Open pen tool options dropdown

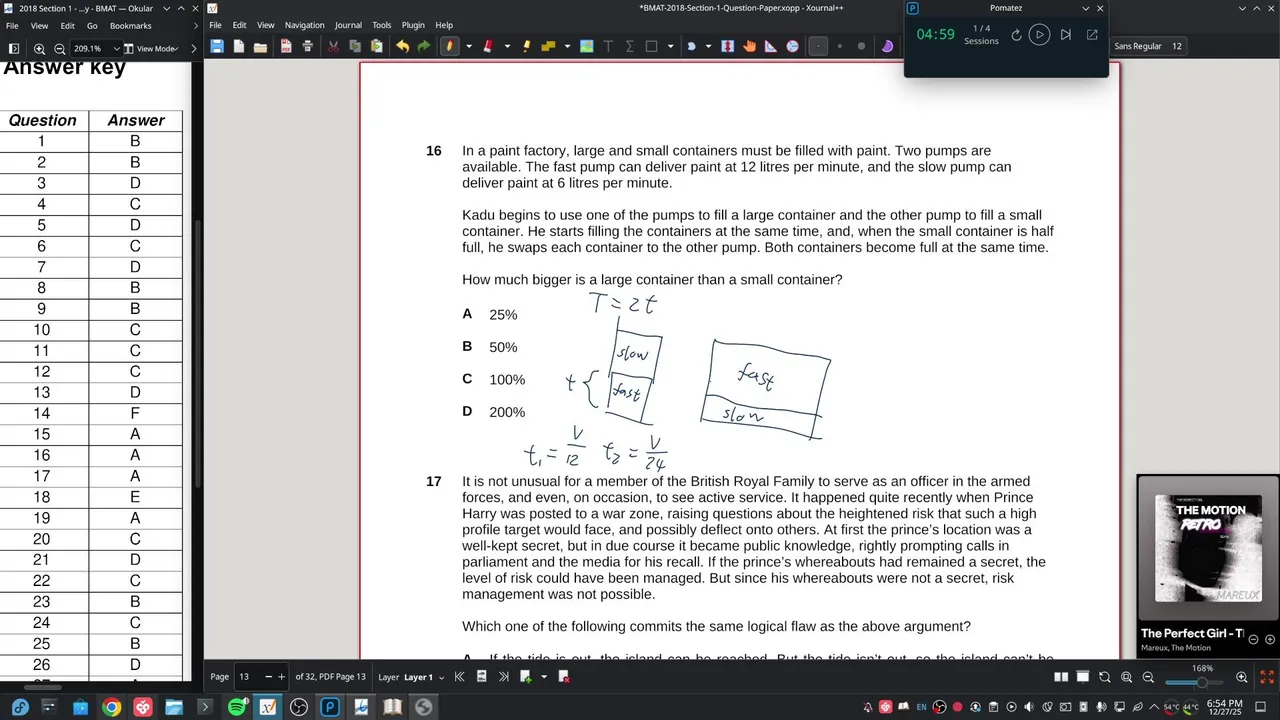click(x=469, y=46)
